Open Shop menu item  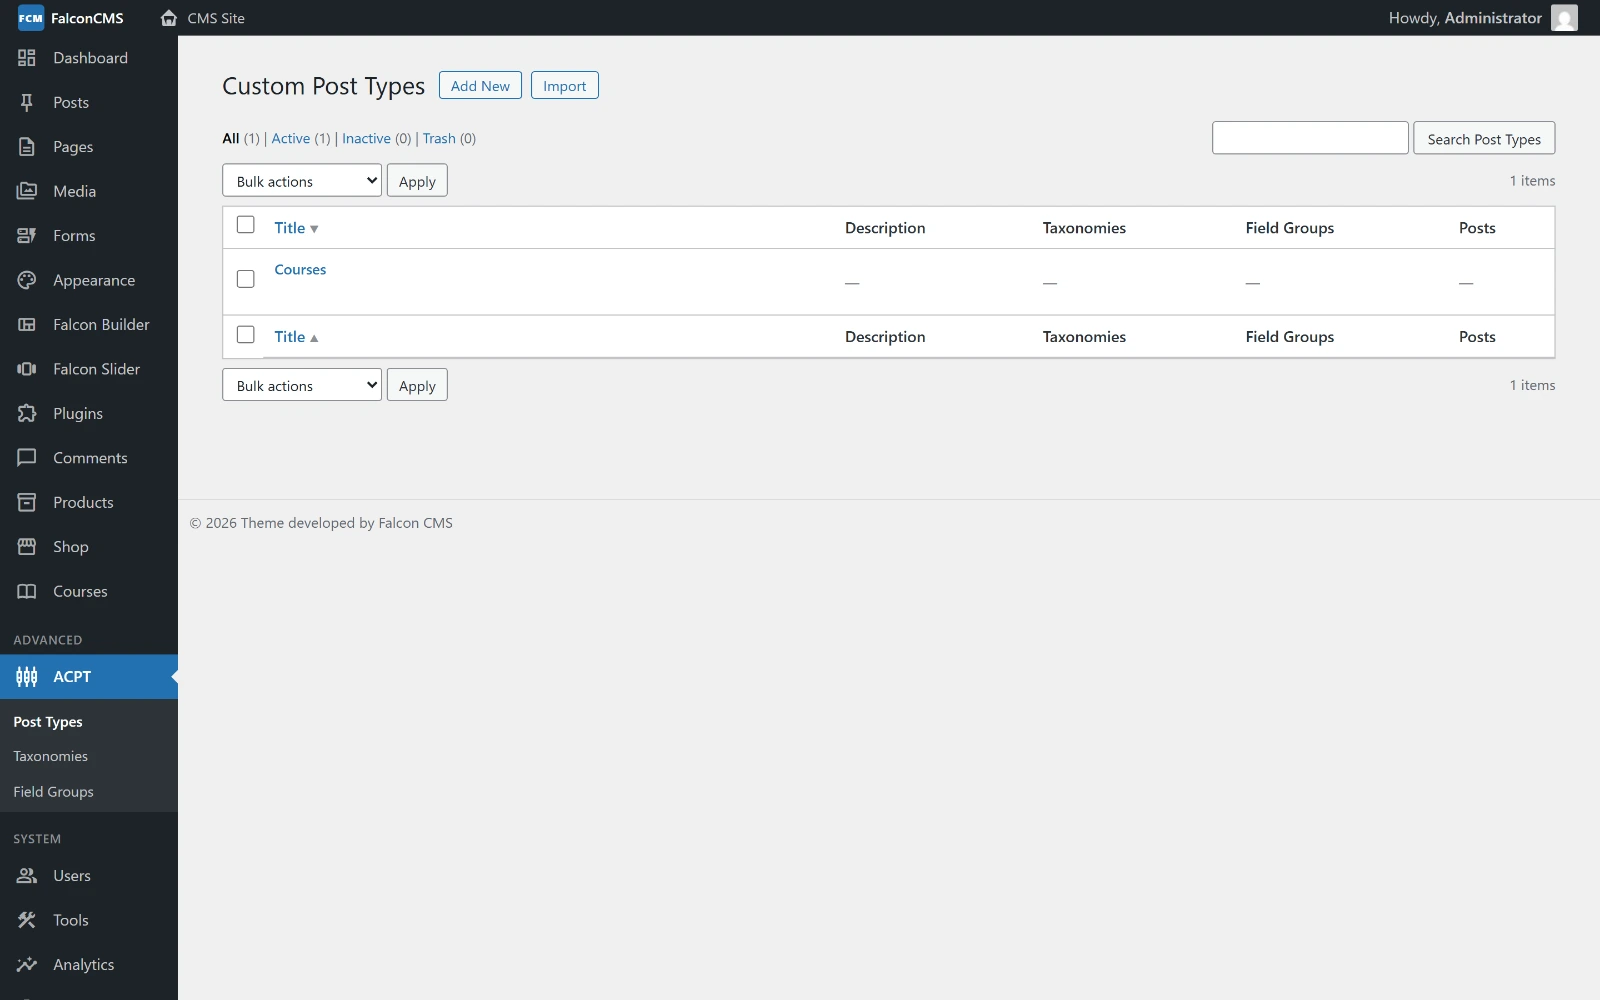(89, 547)
